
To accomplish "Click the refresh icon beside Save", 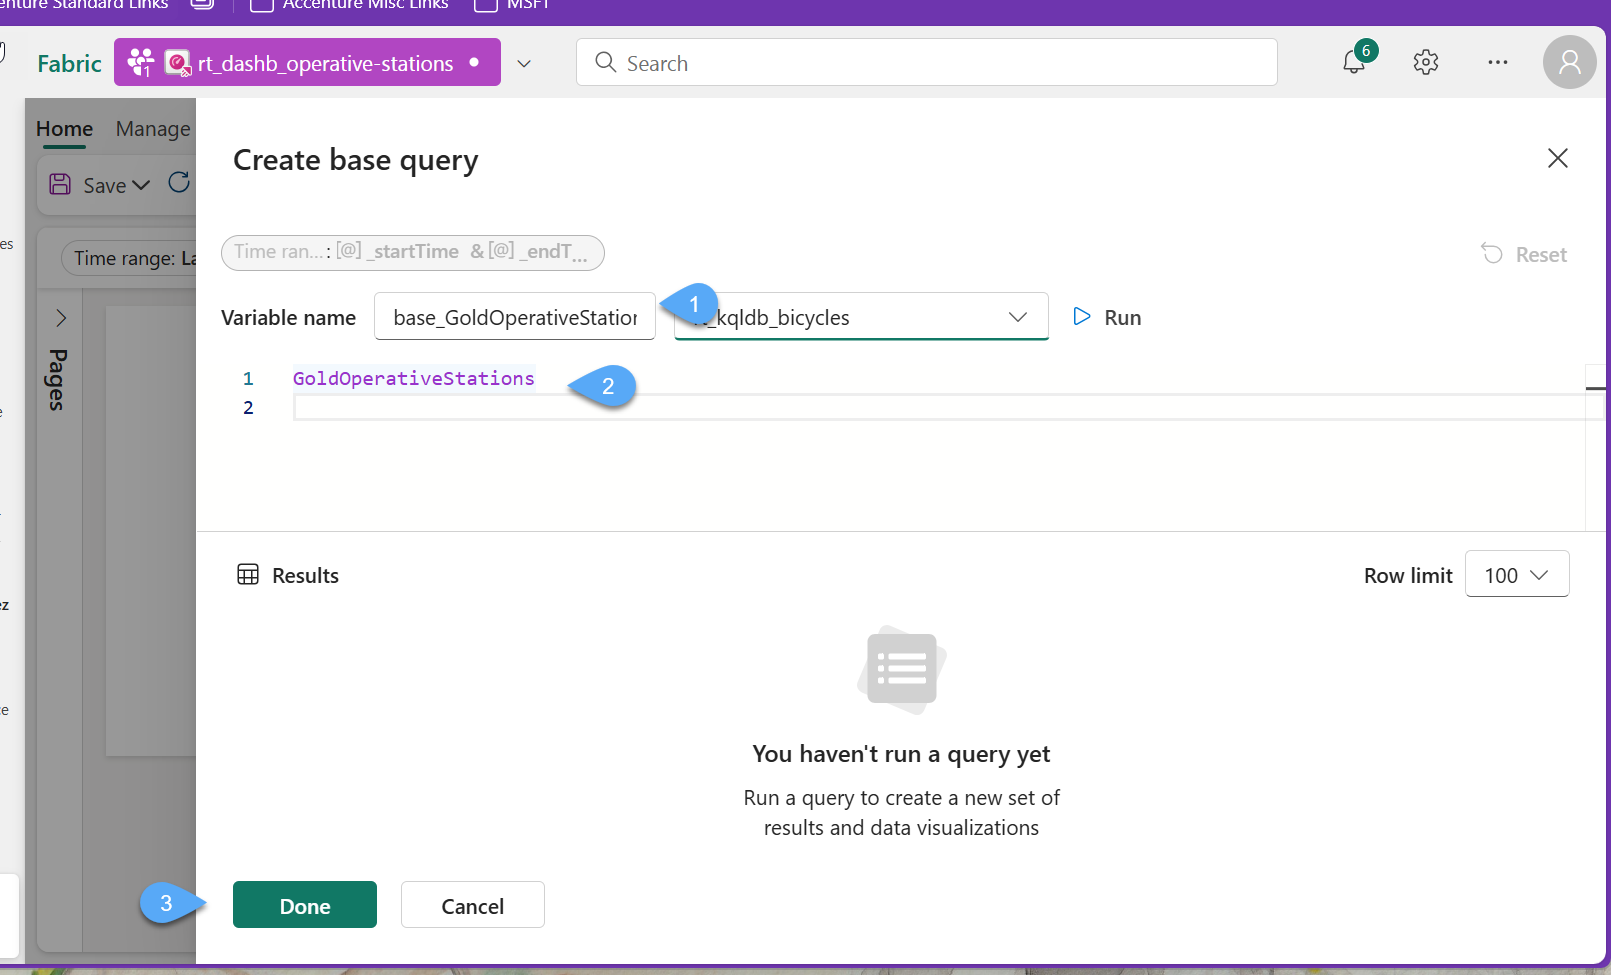I will pyautogui.click(x=179, y=183).
